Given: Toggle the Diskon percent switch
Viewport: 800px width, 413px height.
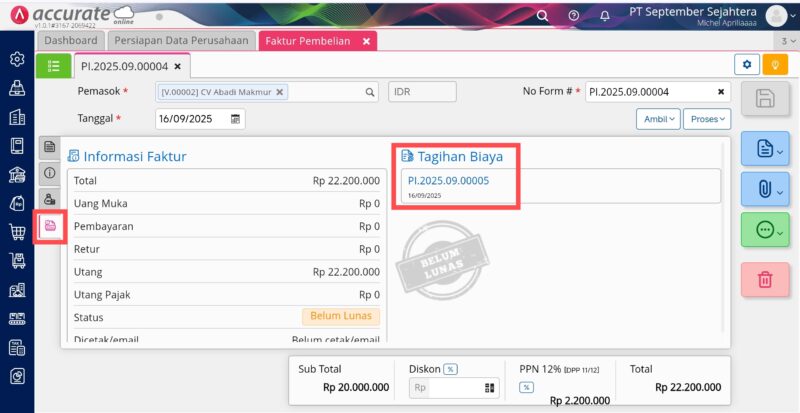Looking at the screenshot, I should point(450,369).
